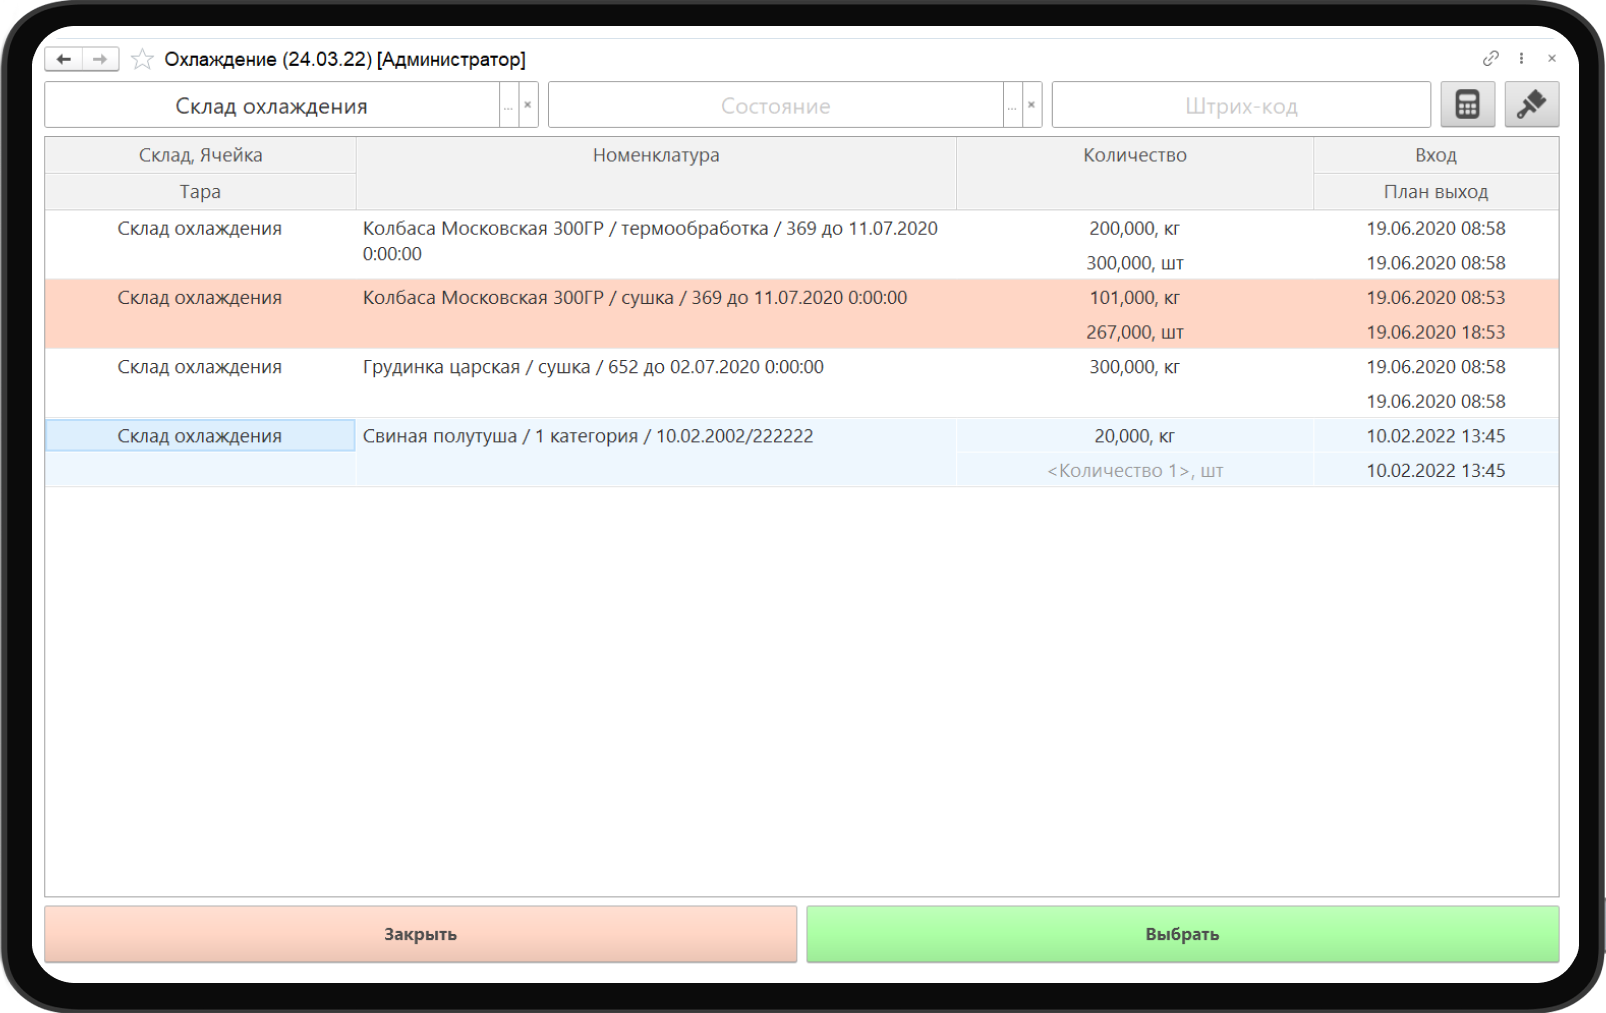
Task: Open selection list for Склад охлаждения field
Action: [508, 105]
